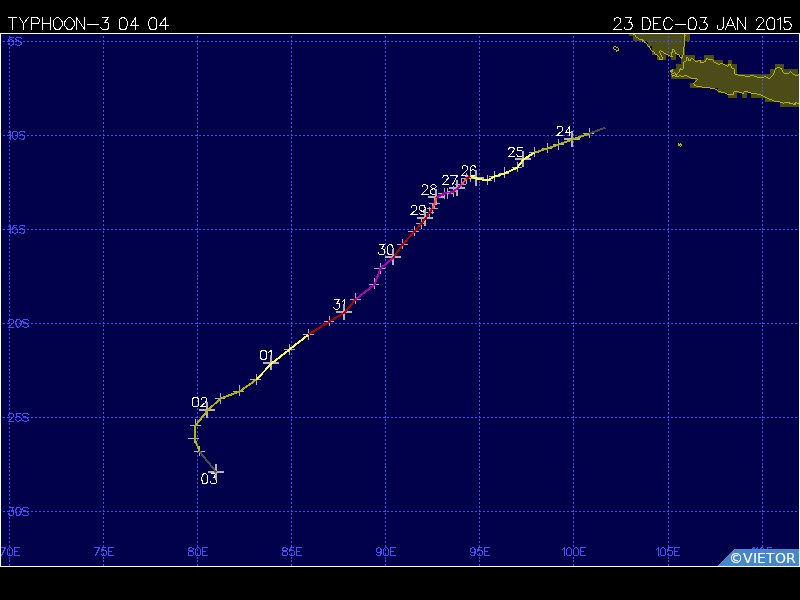Click the 15S latitude label
The width and height of the screenshot is (800, 600).
pos(17,229)
